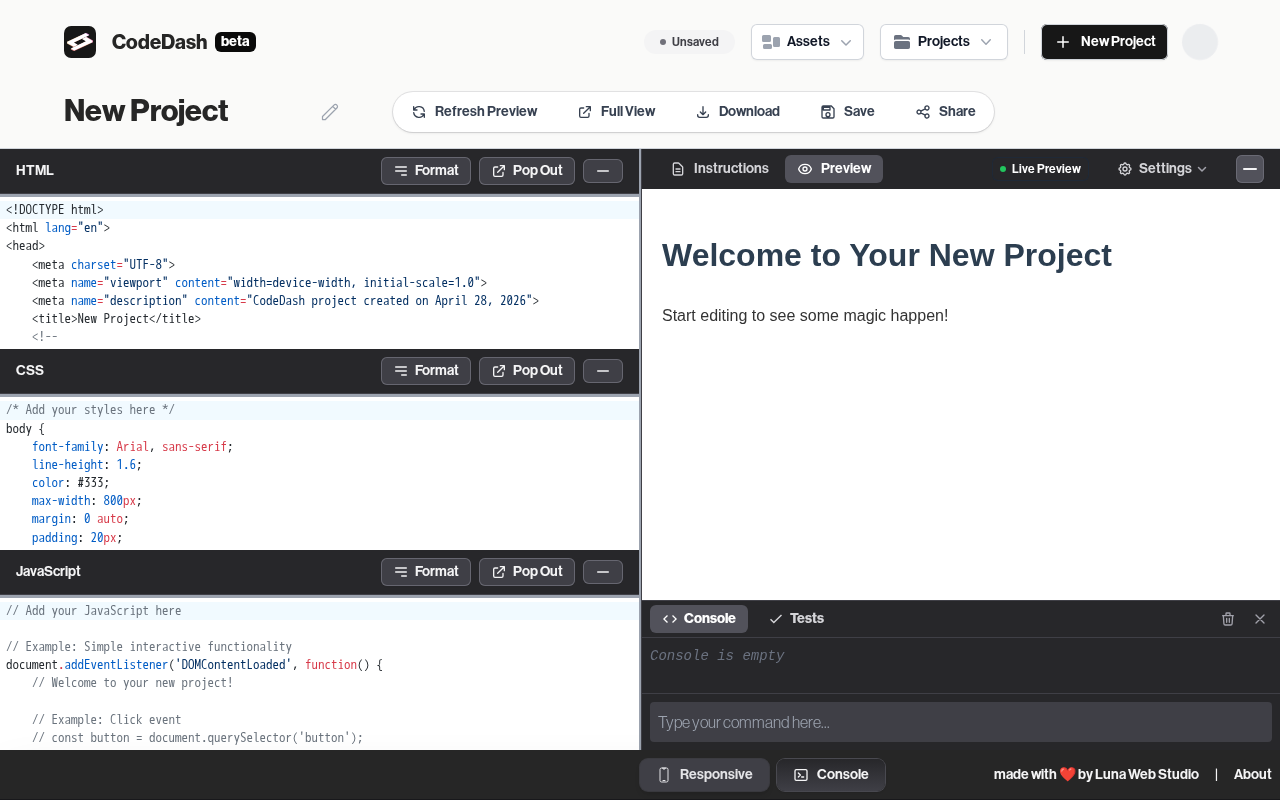Format the JavaScript code
The width and height of the screenshot is (1280, 800).
tap(426, 572)
